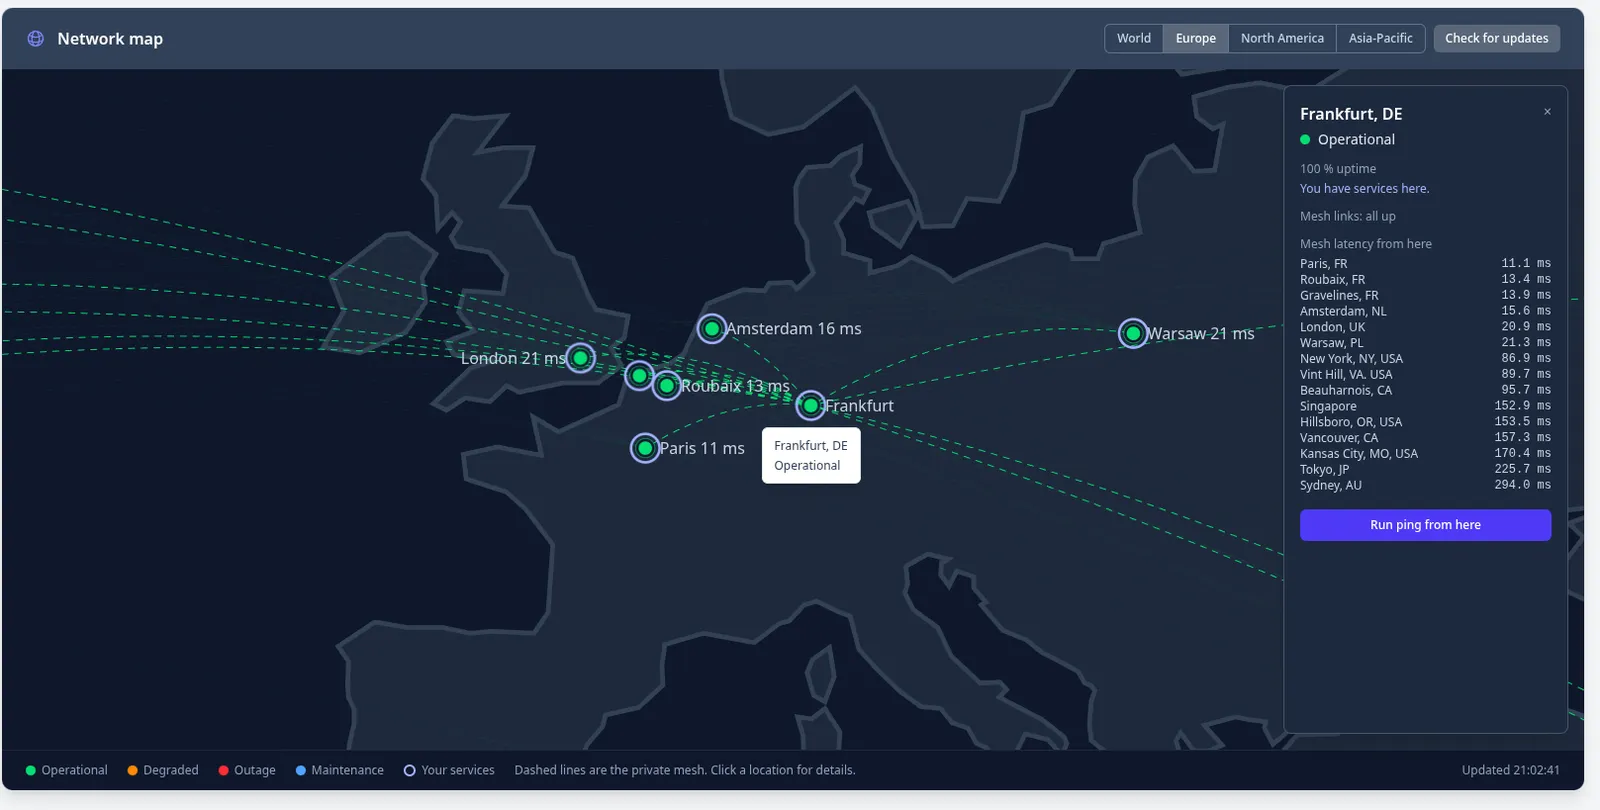Image resolution: width=1600 pixels, height=810 pixels.
Task: Click the Paris, FR latency row
Action: [1425, 264]
